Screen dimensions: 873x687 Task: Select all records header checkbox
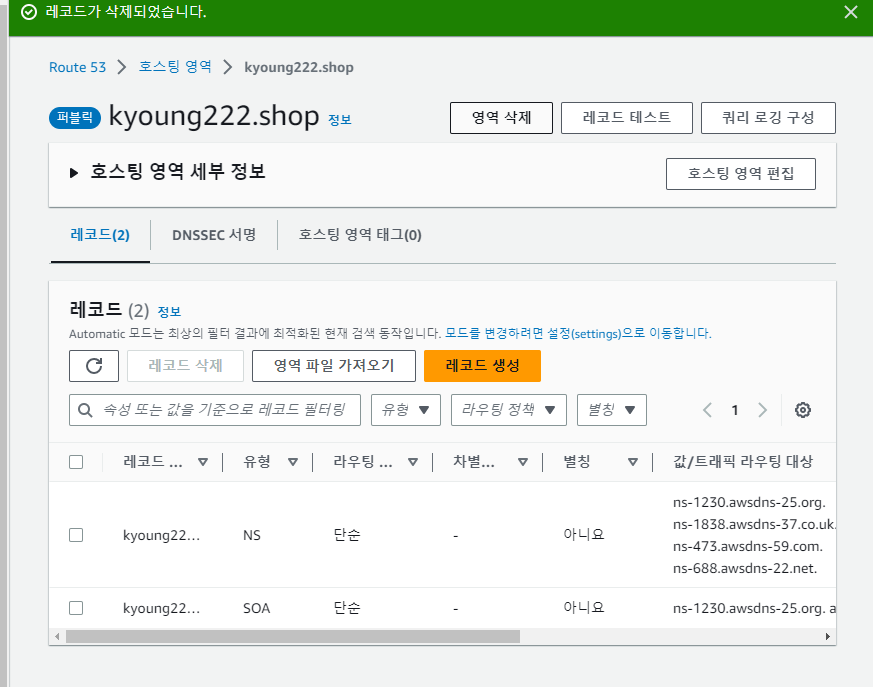(76, 462)
